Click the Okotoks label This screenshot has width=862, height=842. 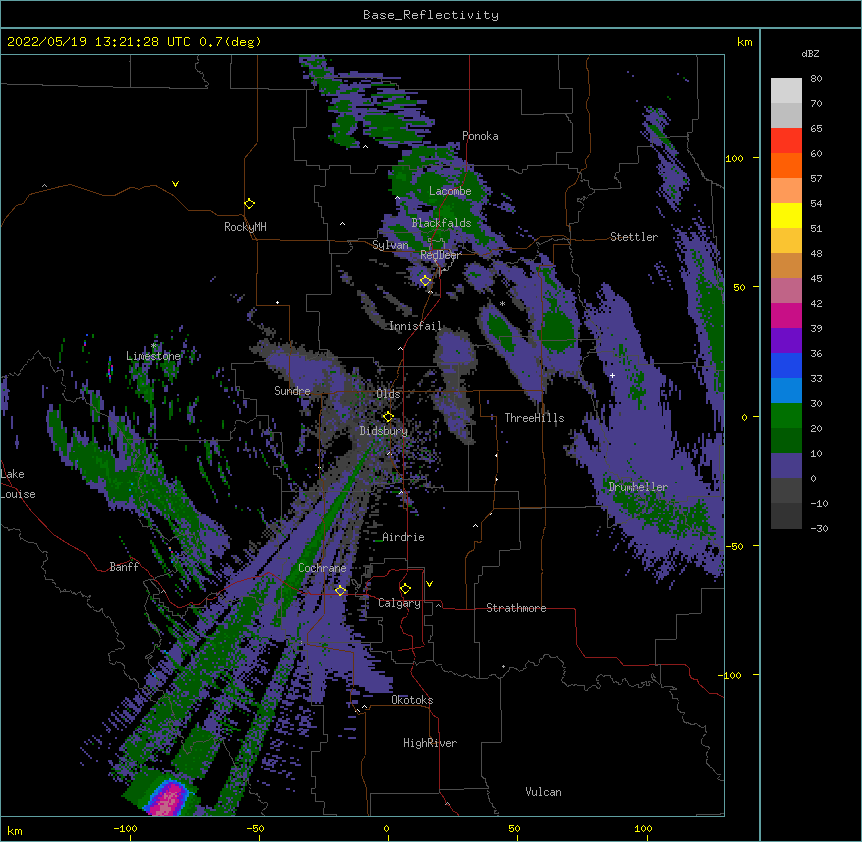click(412, 700)
